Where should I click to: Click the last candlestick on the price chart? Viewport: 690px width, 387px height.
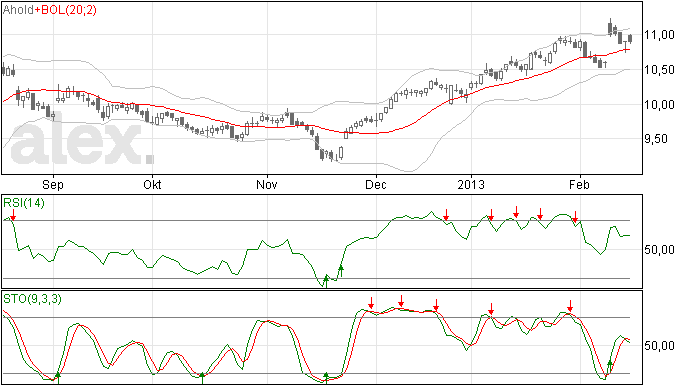pyautogui.click(x=631, y=39)
